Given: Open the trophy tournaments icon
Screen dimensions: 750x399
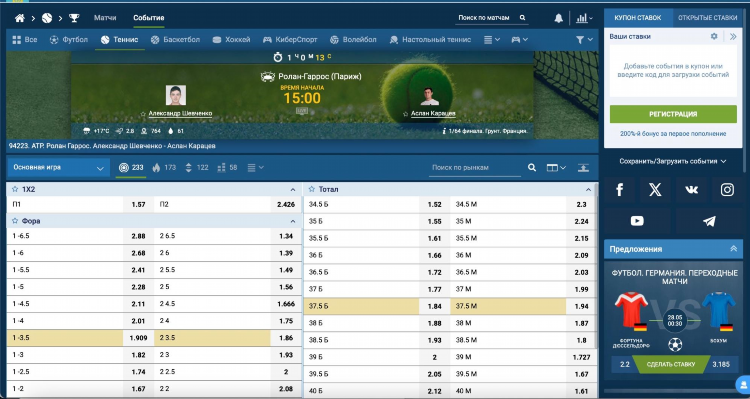Looking at the screenshot, I should [74, 18].
